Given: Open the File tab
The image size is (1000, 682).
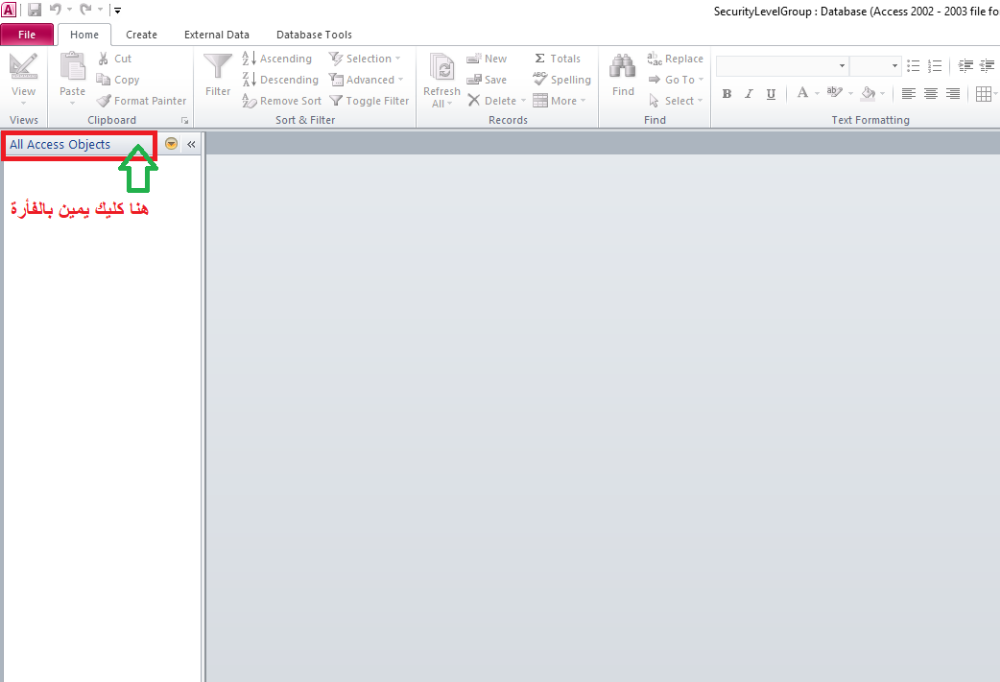Looking at the screenshot, I should click(27, 34).
